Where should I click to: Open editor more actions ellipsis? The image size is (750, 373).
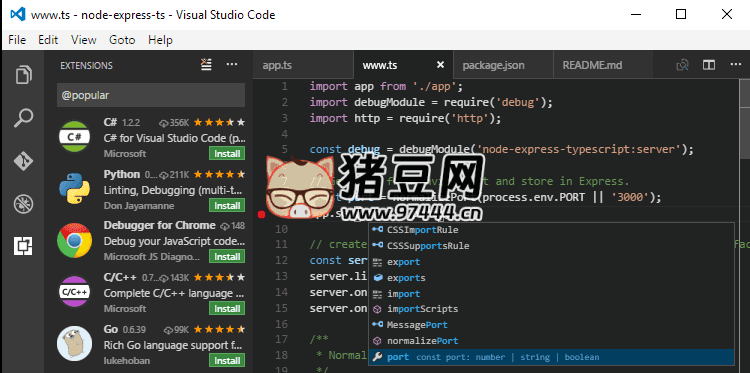click(x=735, y=65)
